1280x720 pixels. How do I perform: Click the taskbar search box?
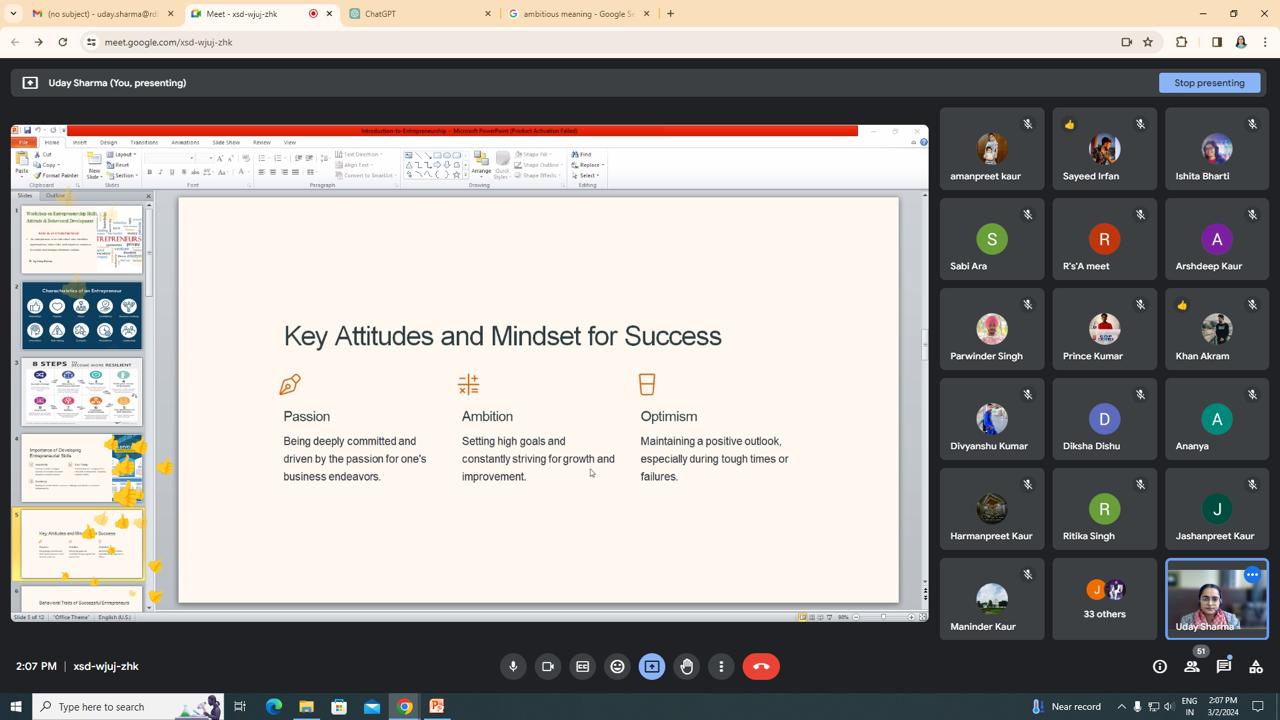point(128,706)
